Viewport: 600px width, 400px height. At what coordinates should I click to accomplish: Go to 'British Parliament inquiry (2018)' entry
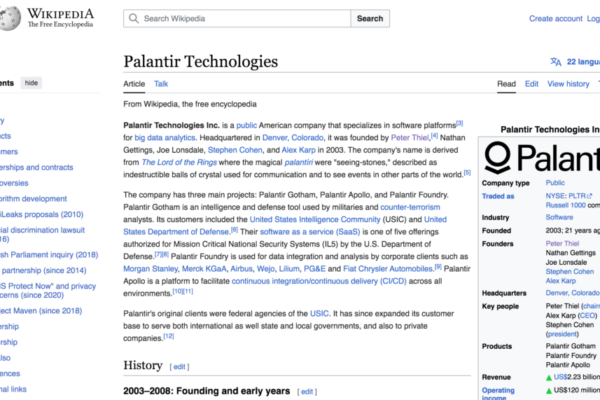pyautogui.click(x=49, y=255)
